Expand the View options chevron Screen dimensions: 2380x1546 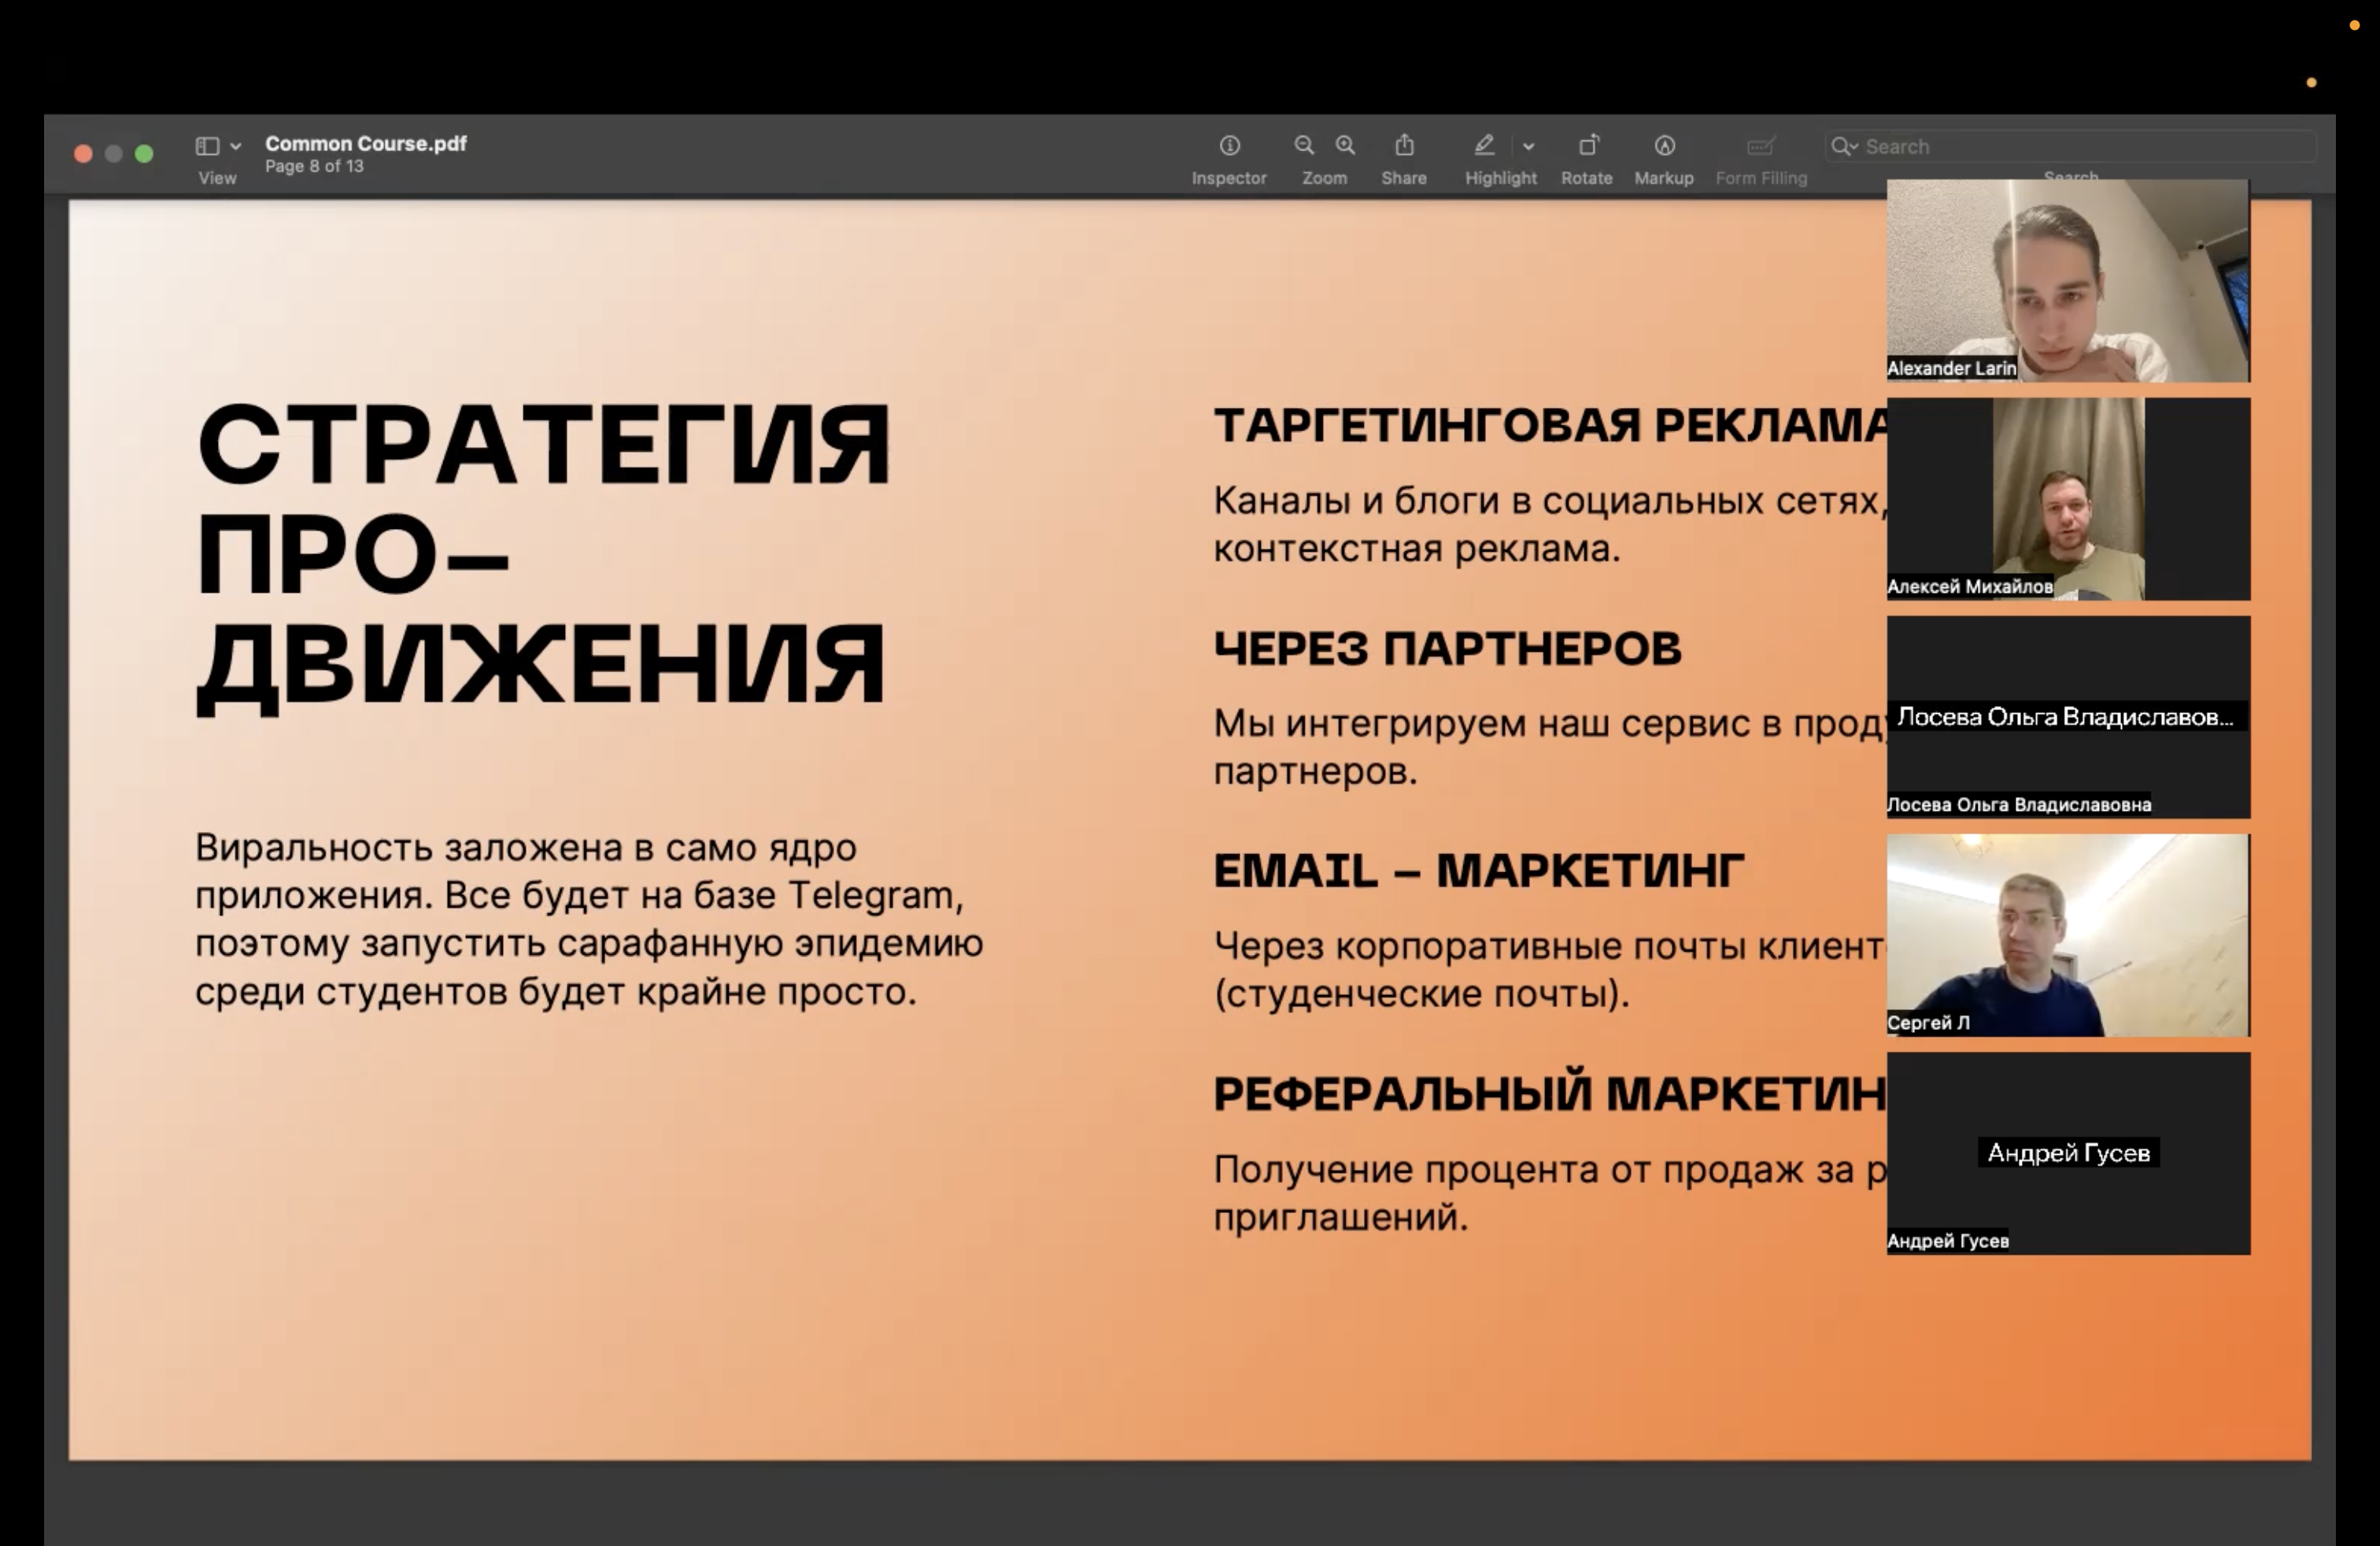[236, 146]
